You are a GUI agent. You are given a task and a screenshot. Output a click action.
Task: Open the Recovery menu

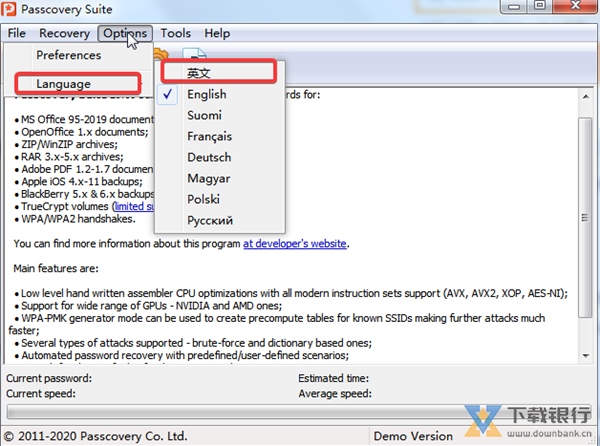point(64,33)
